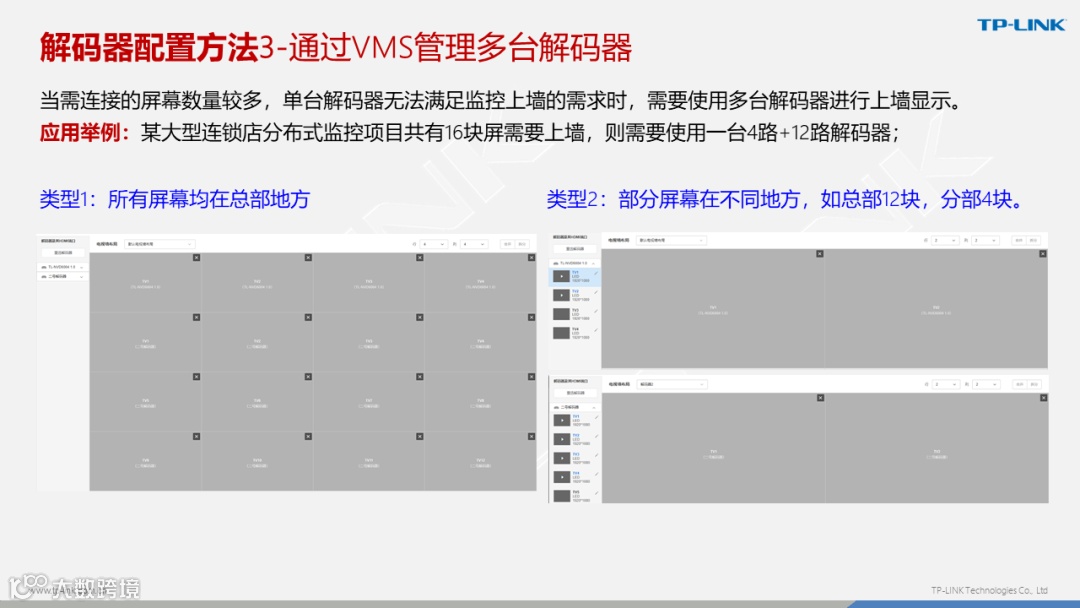This screenshot has width=1080, height=608.
Task: Open layout dropdown in TL-NVD6004 two-screen panel
Action: pos(672,240)
